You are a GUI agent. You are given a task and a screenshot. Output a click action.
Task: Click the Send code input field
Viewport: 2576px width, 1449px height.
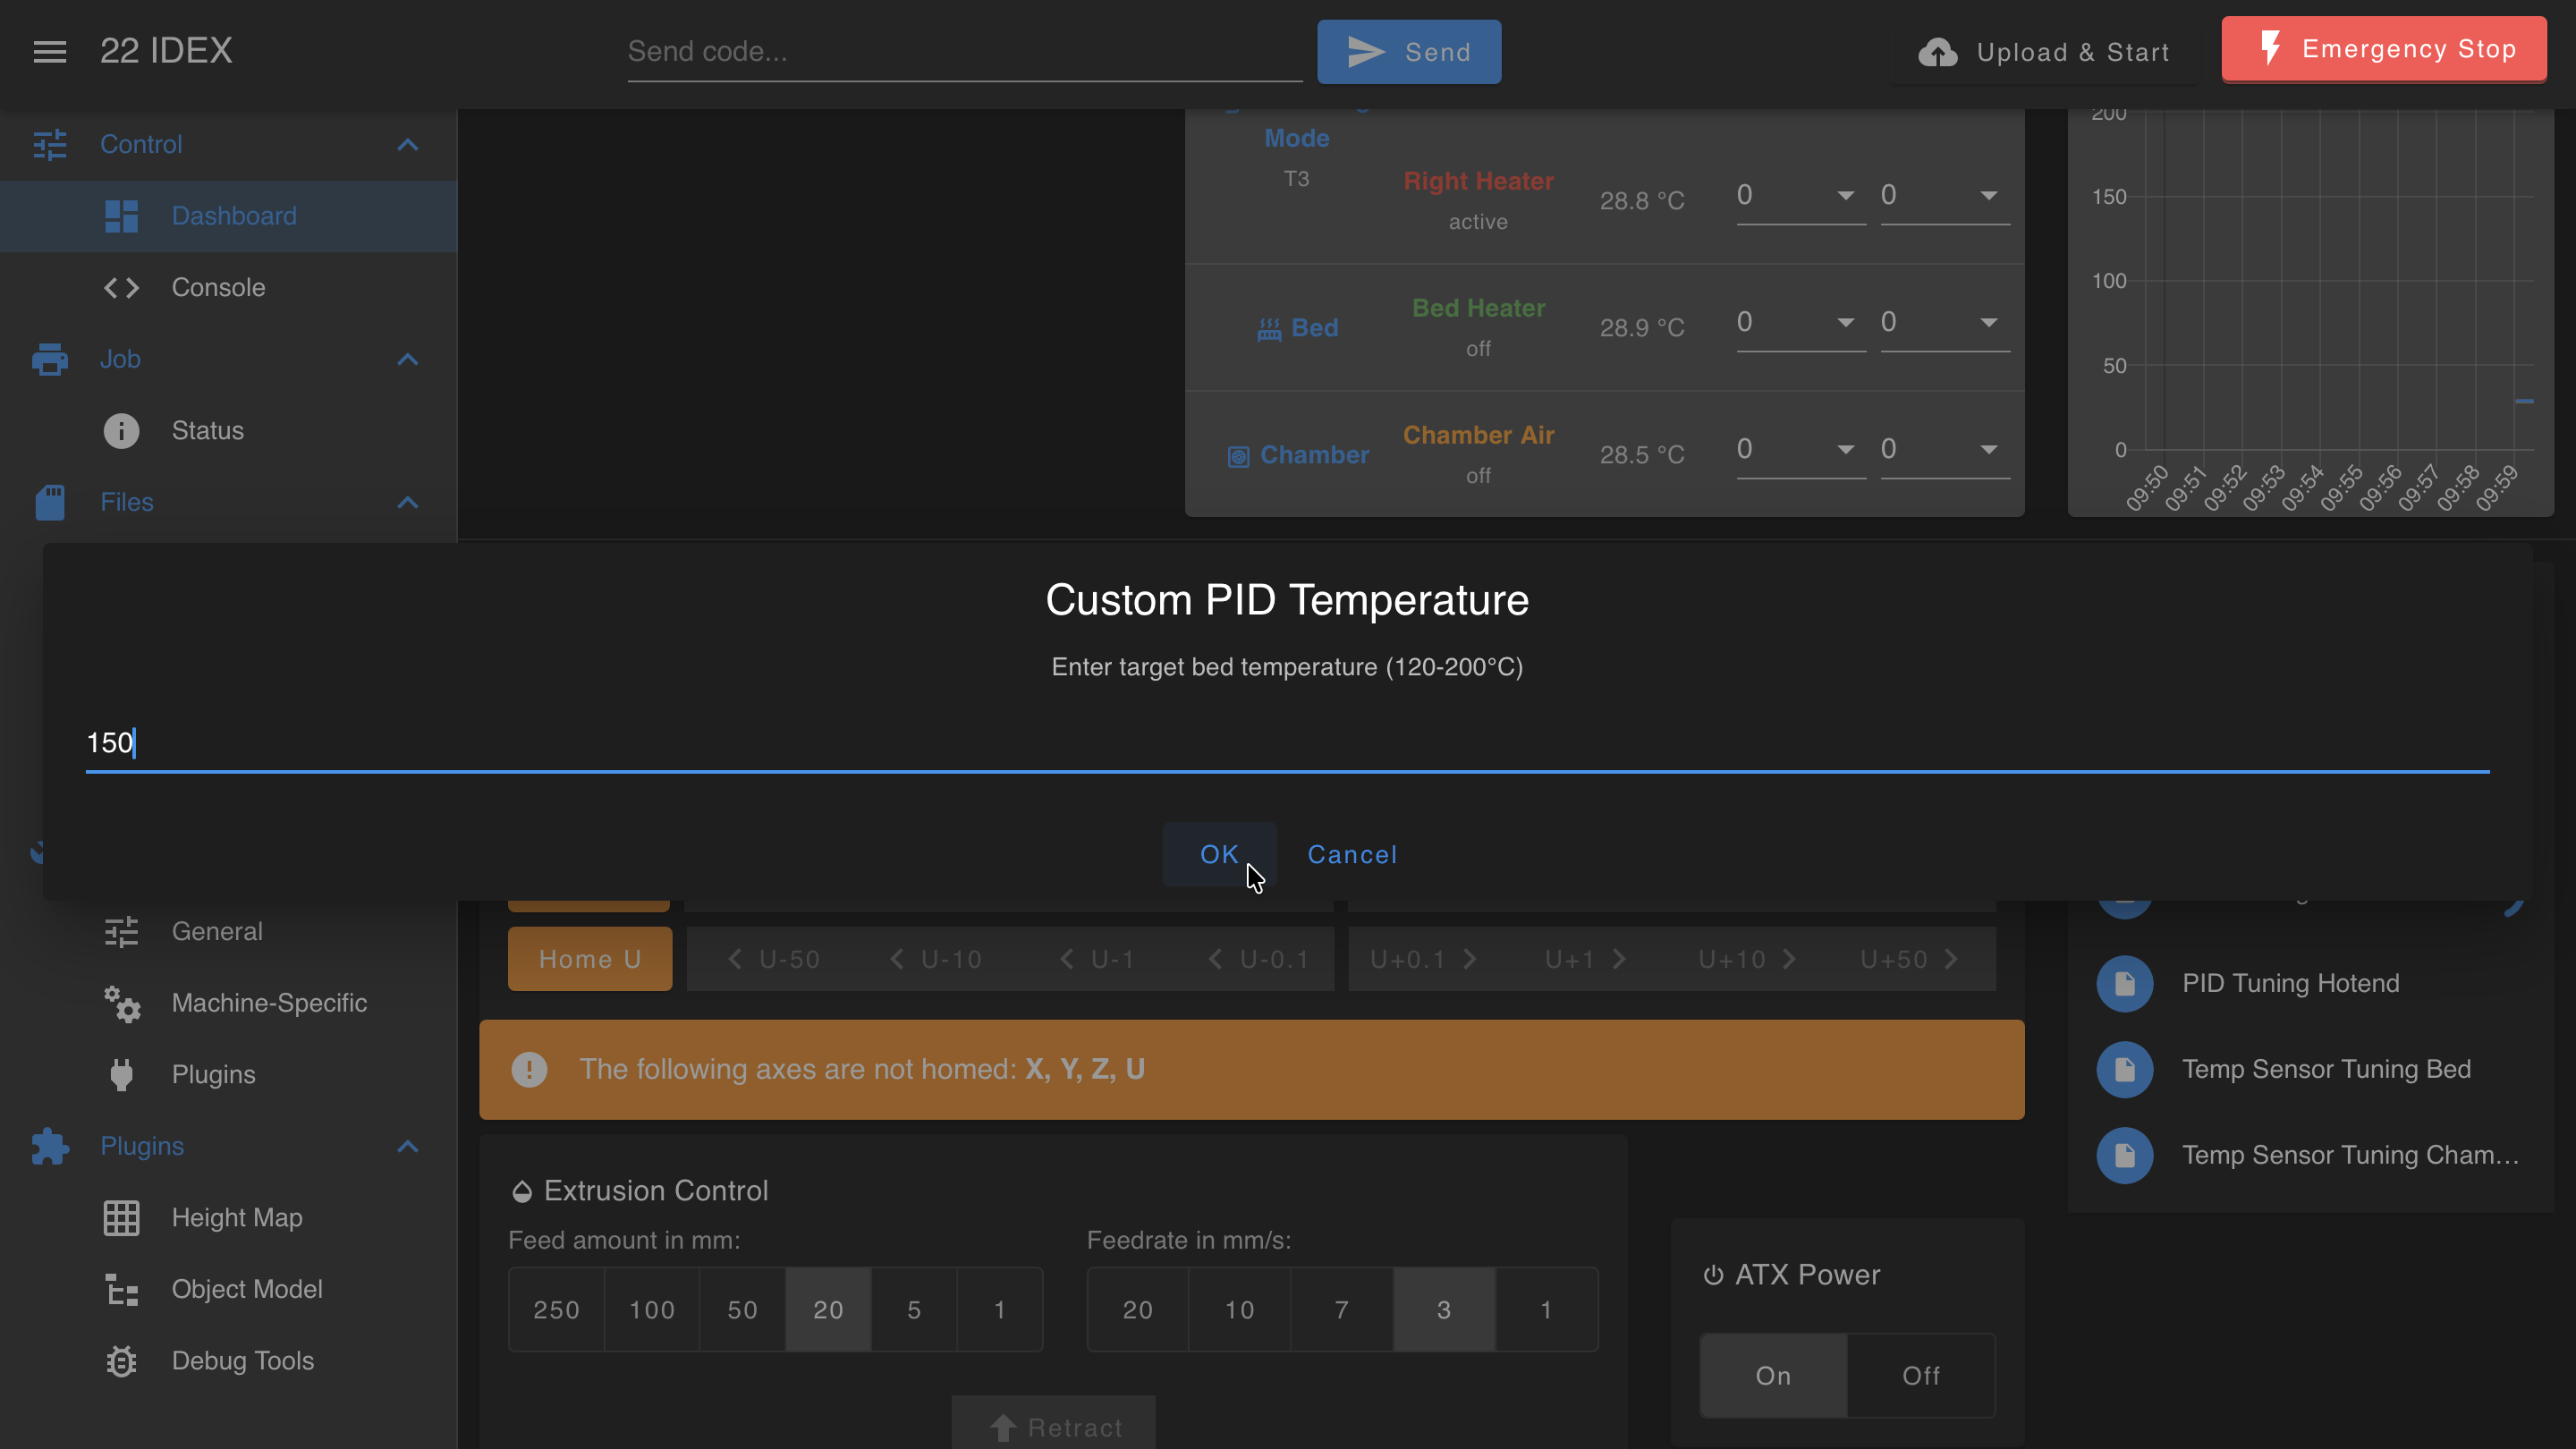tap(964, 52)
